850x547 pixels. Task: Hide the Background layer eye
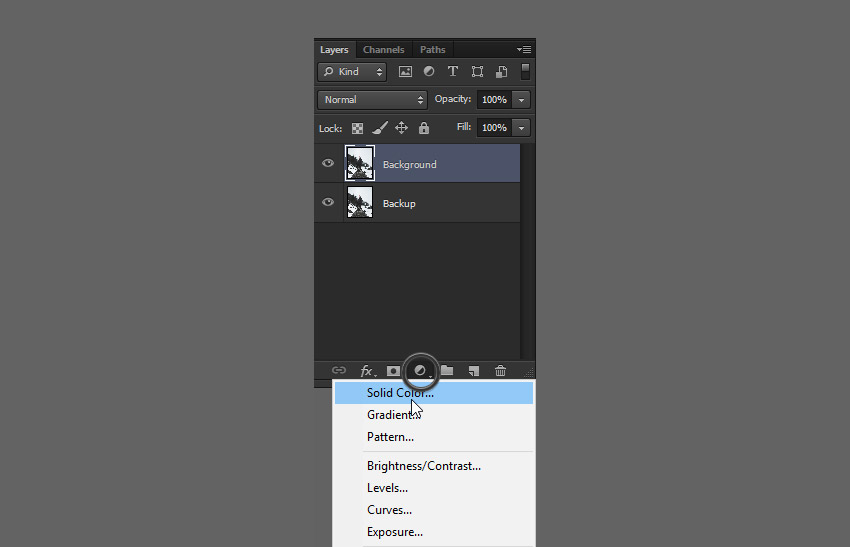[328, 163]
